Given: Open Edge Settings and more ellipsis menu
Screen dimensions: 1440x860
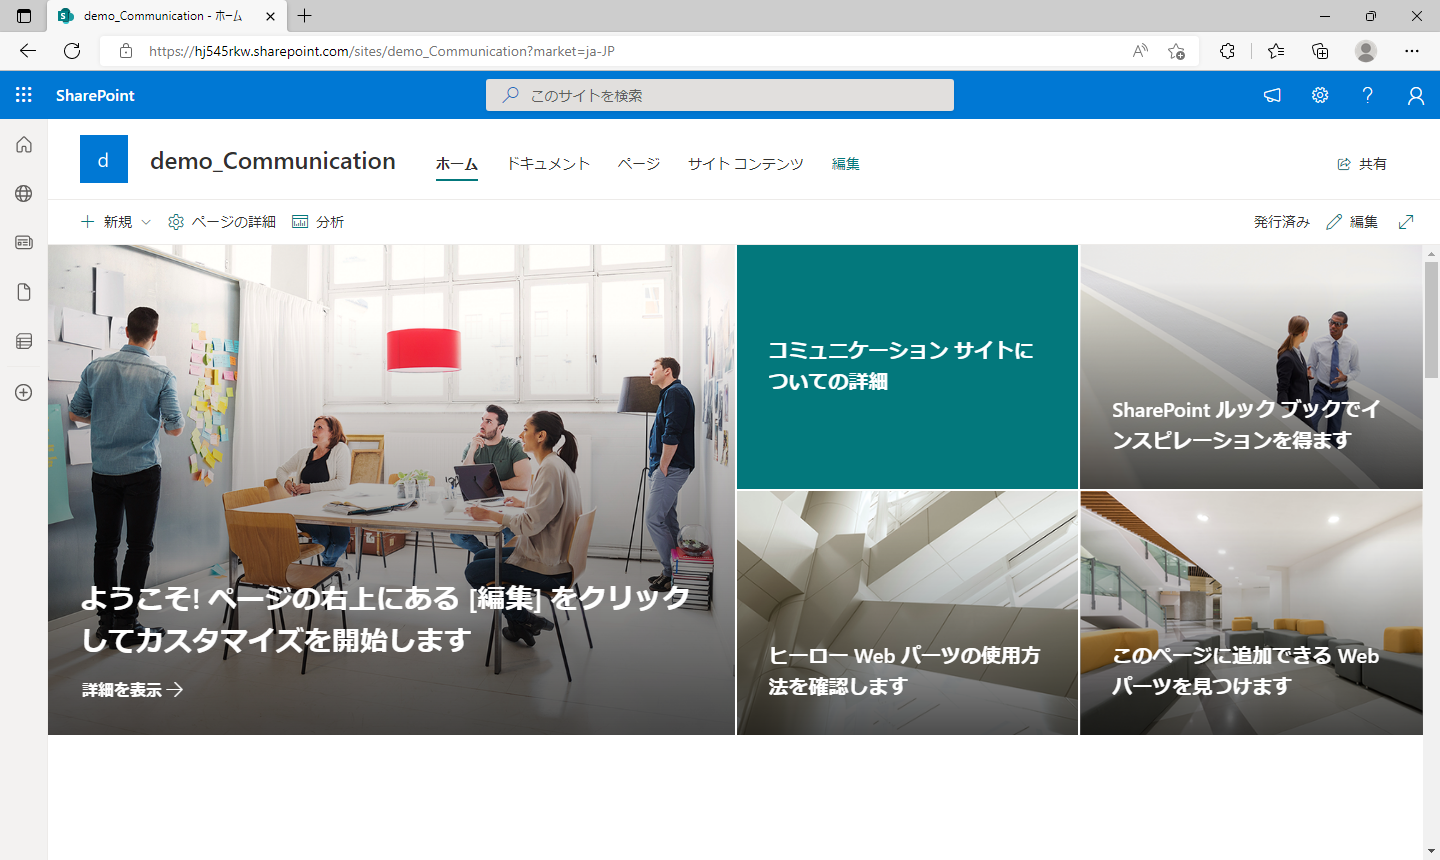Looking at the screenshot, I should click(x=1412, y=51).
